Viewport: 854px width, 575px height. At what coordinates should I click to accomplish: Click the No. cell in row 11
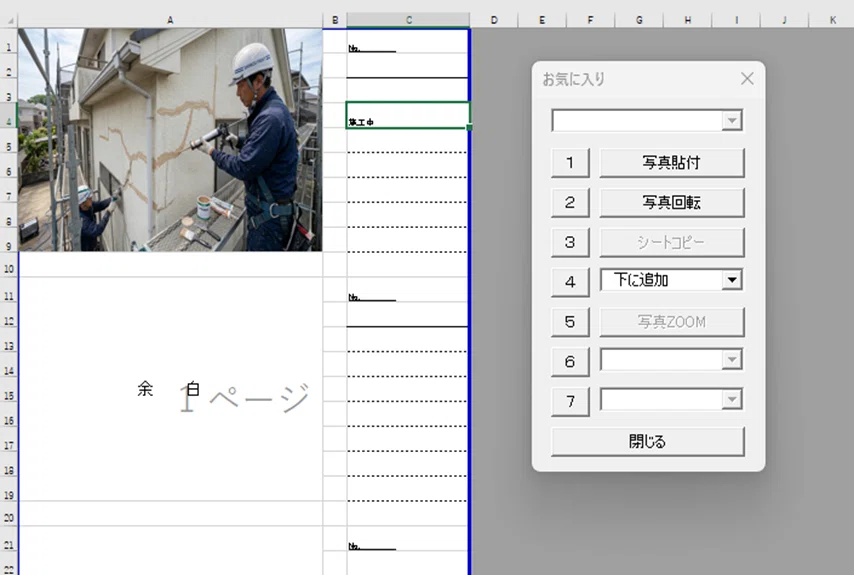[407, 290]
